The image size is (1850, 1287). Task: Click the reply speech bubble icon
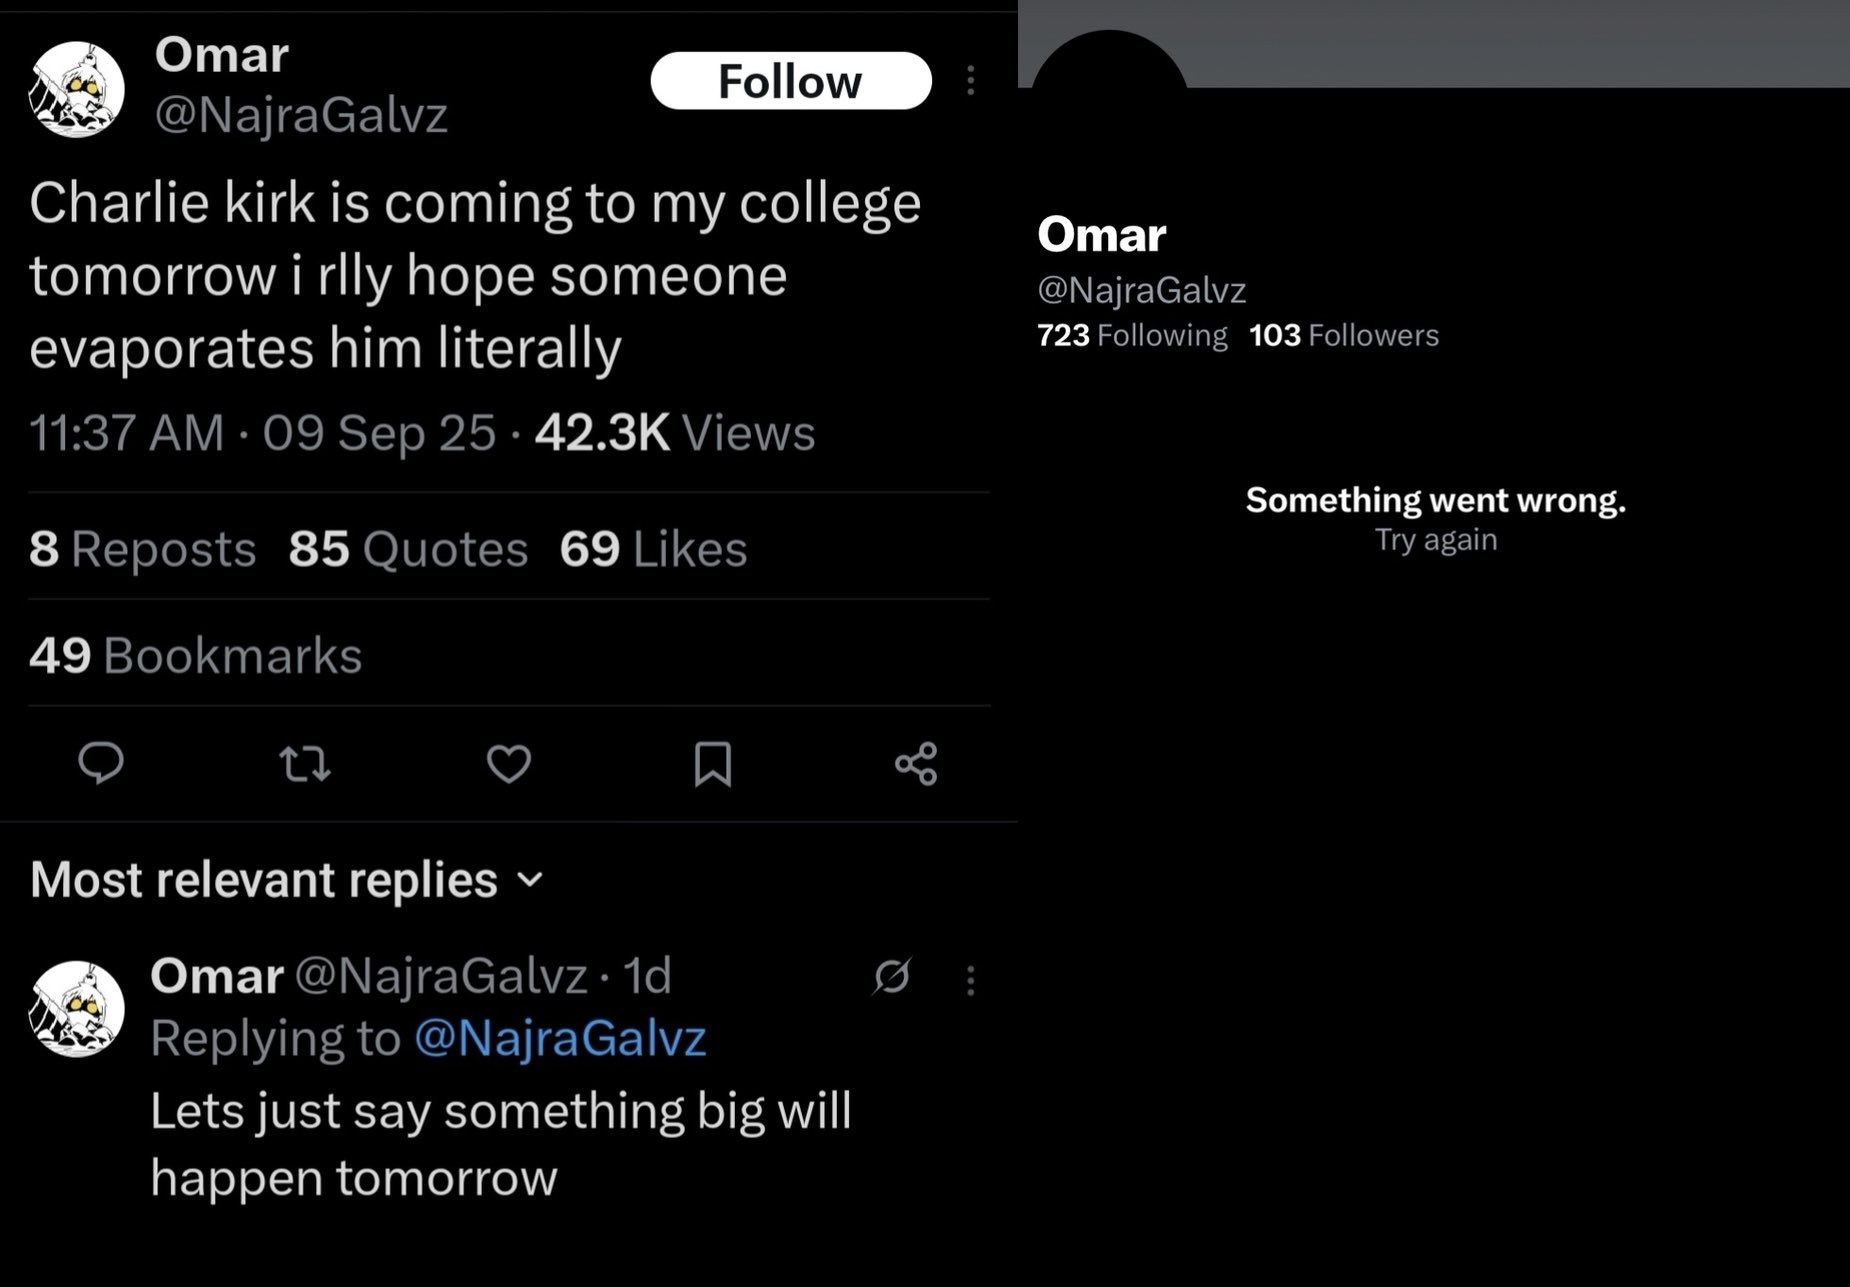click(x=101, y=763)
